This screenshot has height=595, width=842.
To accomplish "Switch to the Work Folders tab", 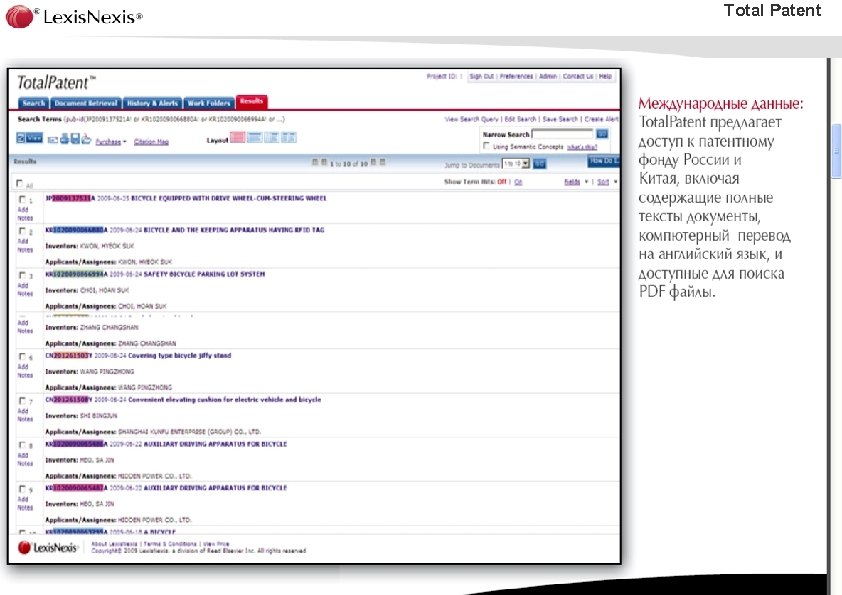I will (209, 103).
